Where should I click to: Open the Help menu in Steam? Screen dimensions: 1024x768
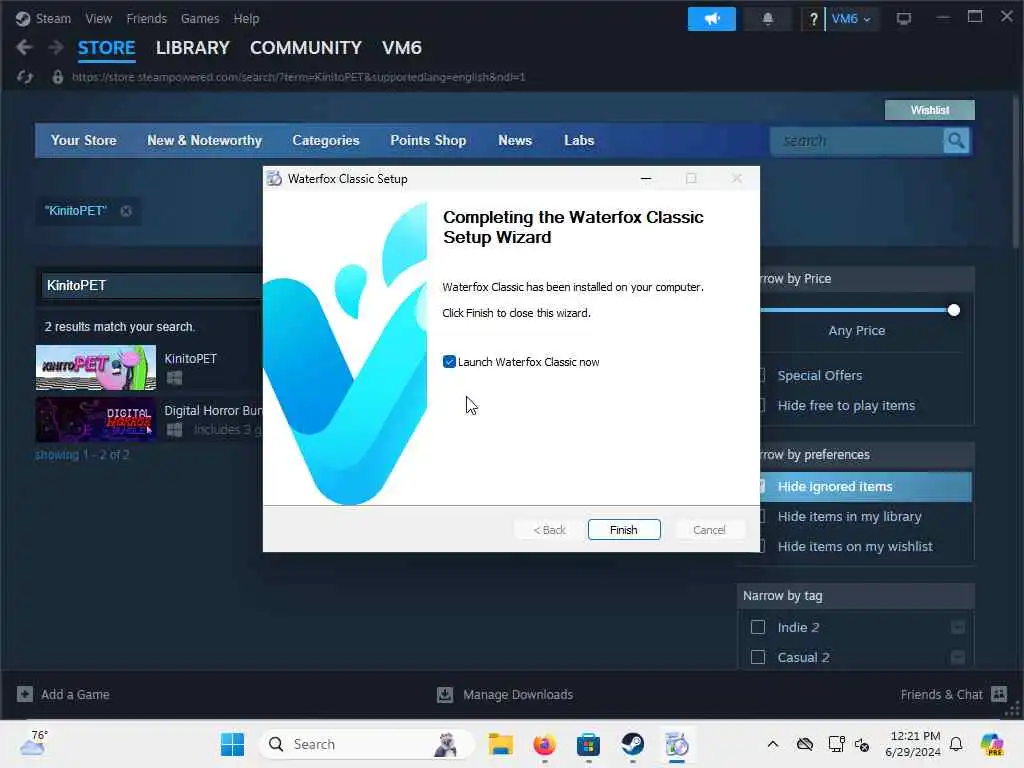click(246, 18)
